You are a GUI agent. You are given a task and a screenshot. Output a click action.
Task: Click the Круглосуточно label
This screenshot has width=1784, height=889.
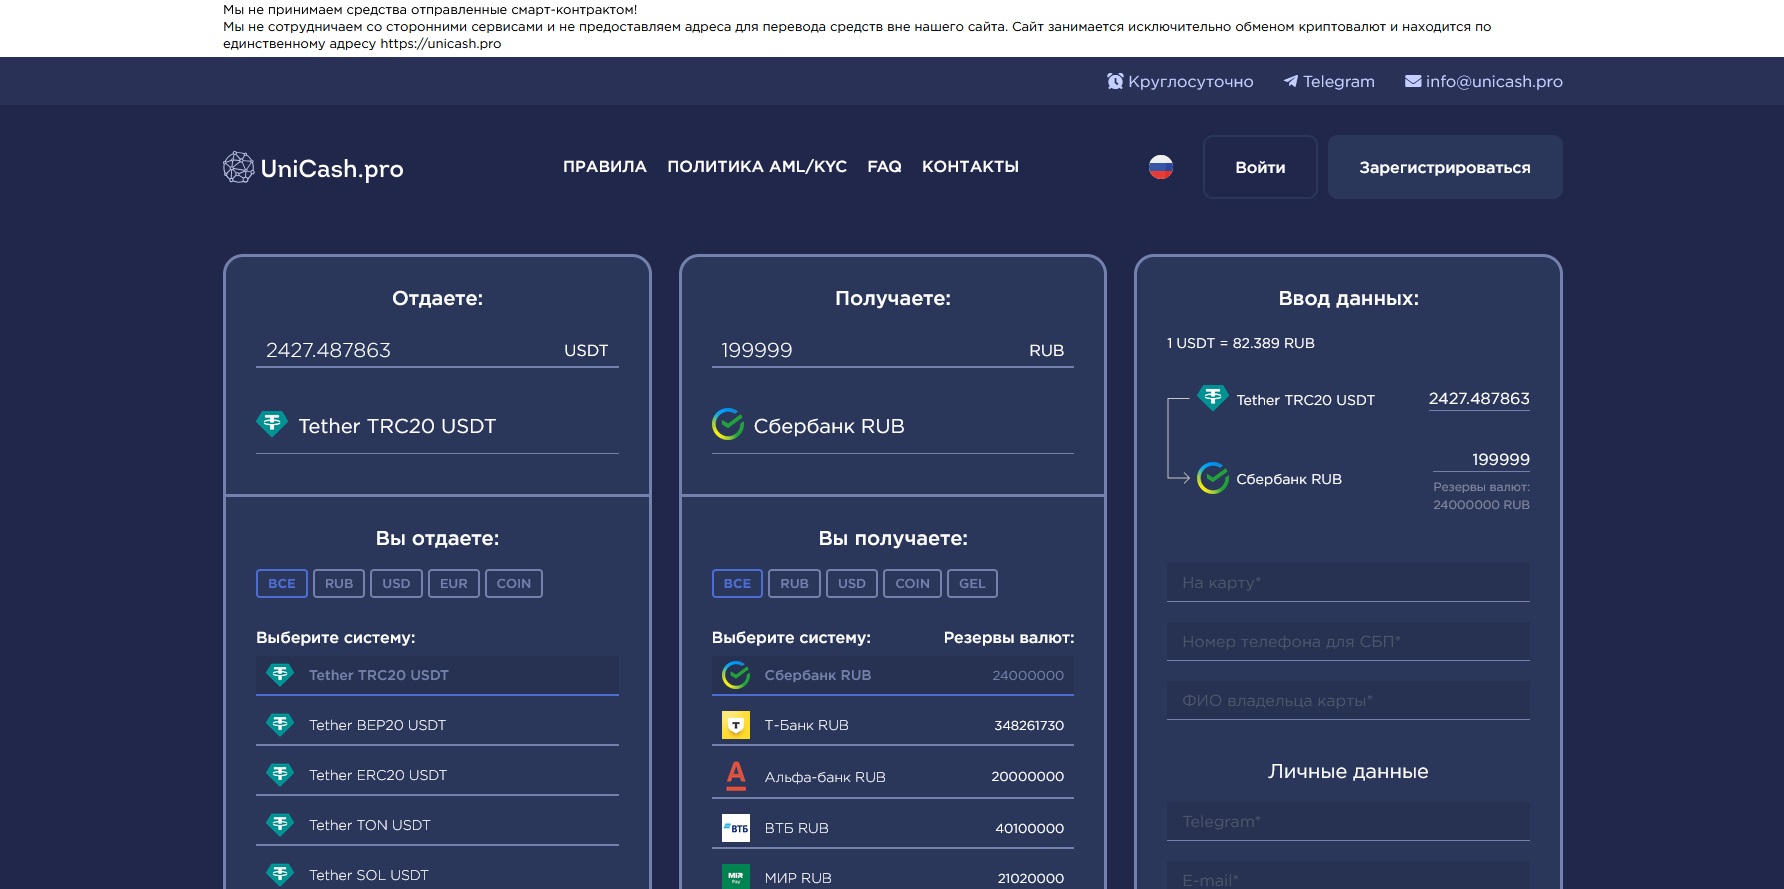point(1190,81)
